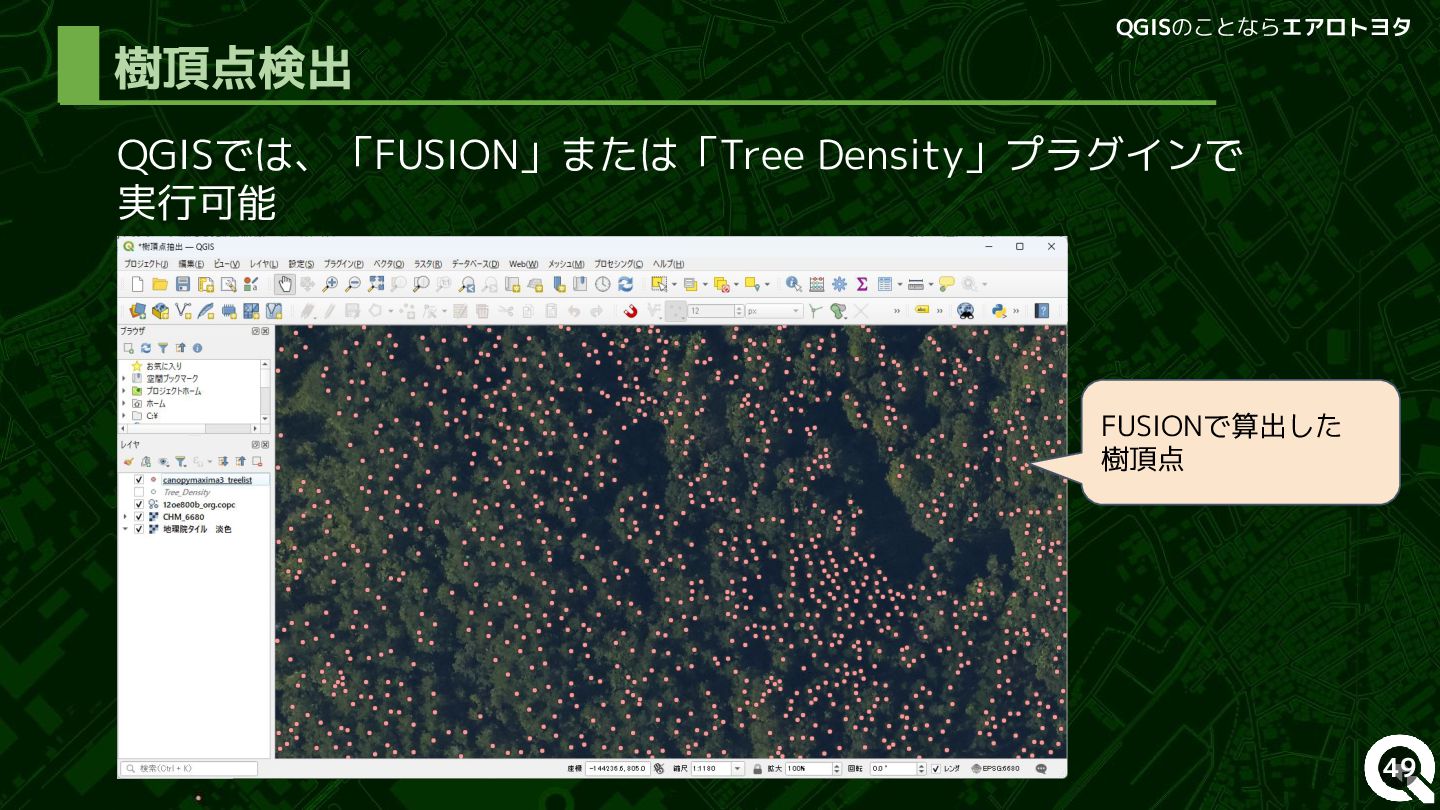This screenshot has width=1440, height=810.
Task: Expand the プロジェクトホーム browser node
Action: (x=125, y=391)
